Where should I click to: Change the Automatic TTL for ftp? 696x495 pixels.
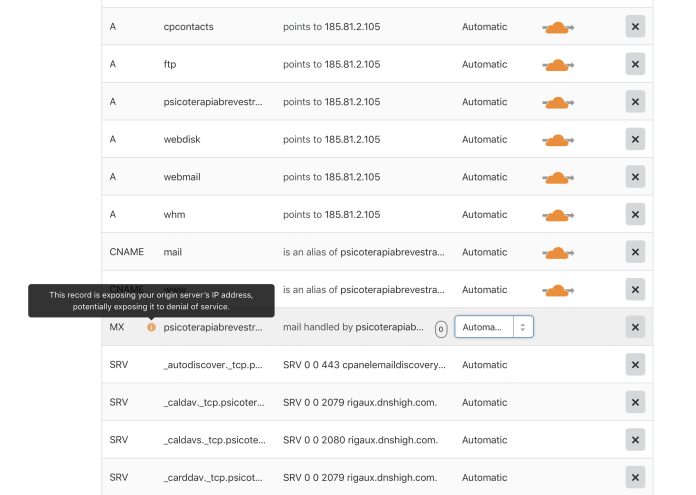[484, 64]
